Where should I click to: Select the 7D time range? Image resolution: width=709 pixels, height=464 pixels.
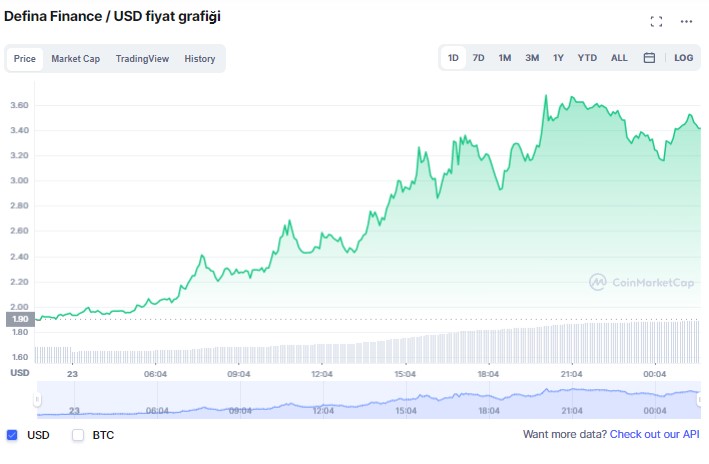point(478,58)
